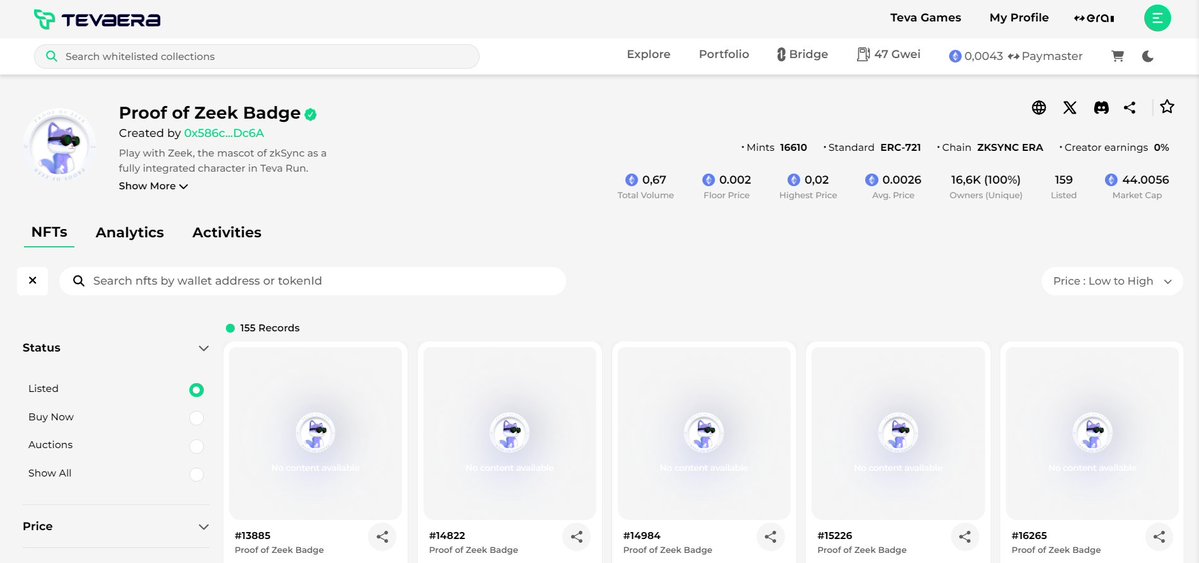Open NFT #15226 thumbnail

898,433
